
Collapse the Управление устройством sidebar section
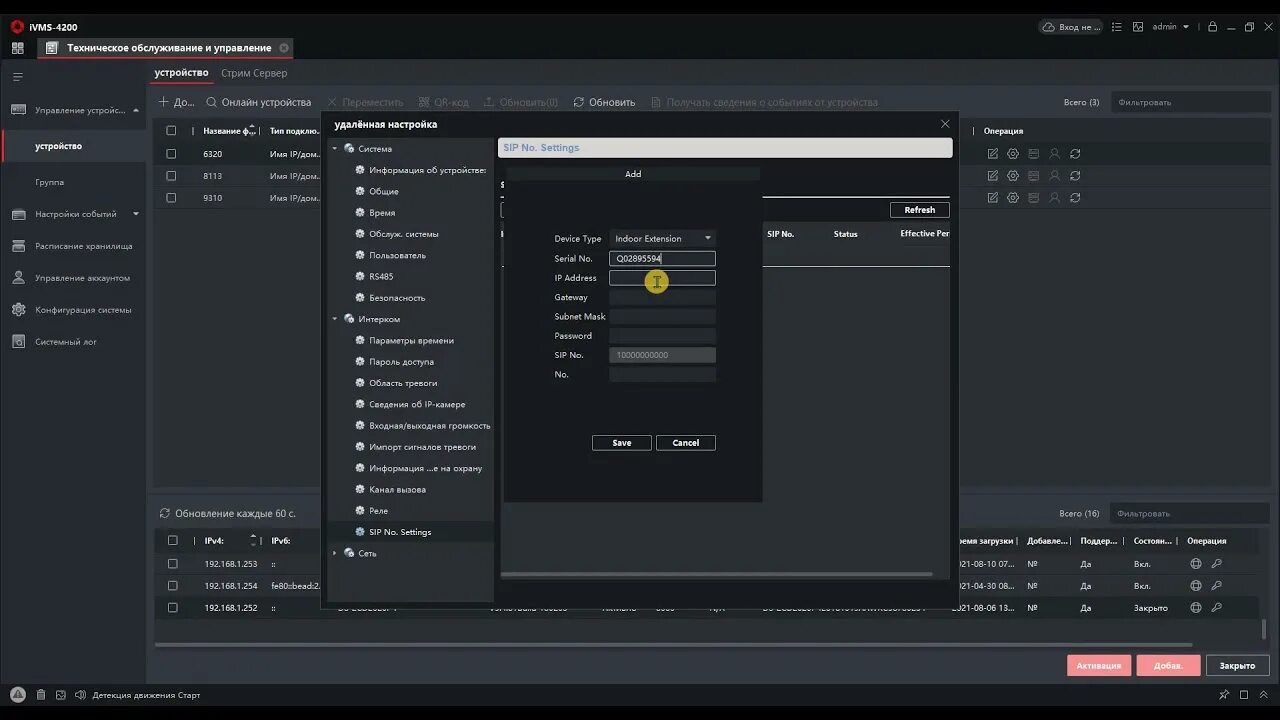click(x=136, y=110)
